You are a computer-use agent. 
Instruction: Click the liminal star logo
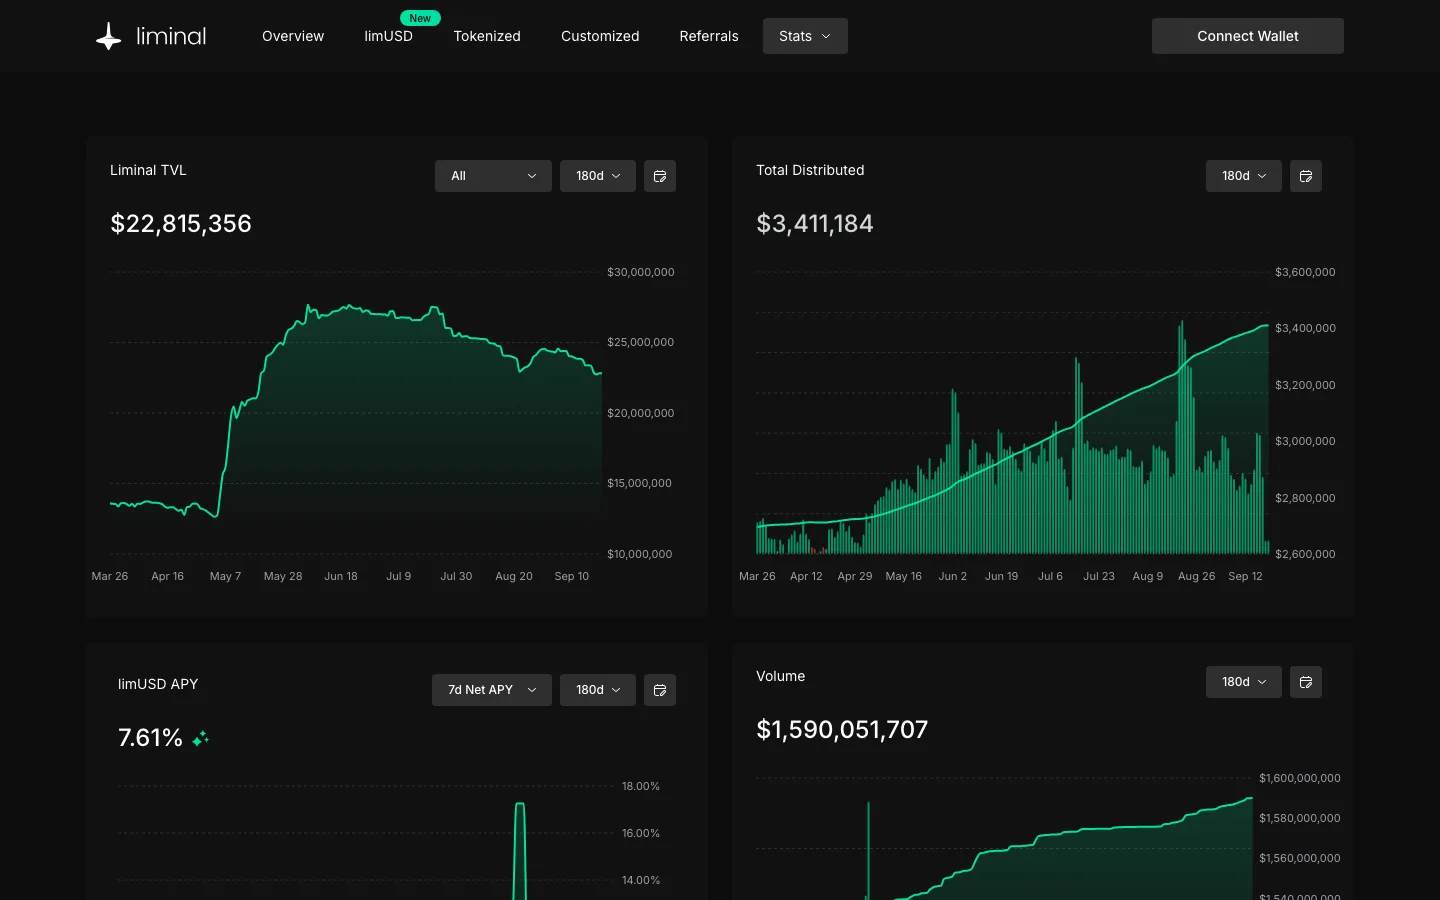pyautogui.click(x=108, y=36)
